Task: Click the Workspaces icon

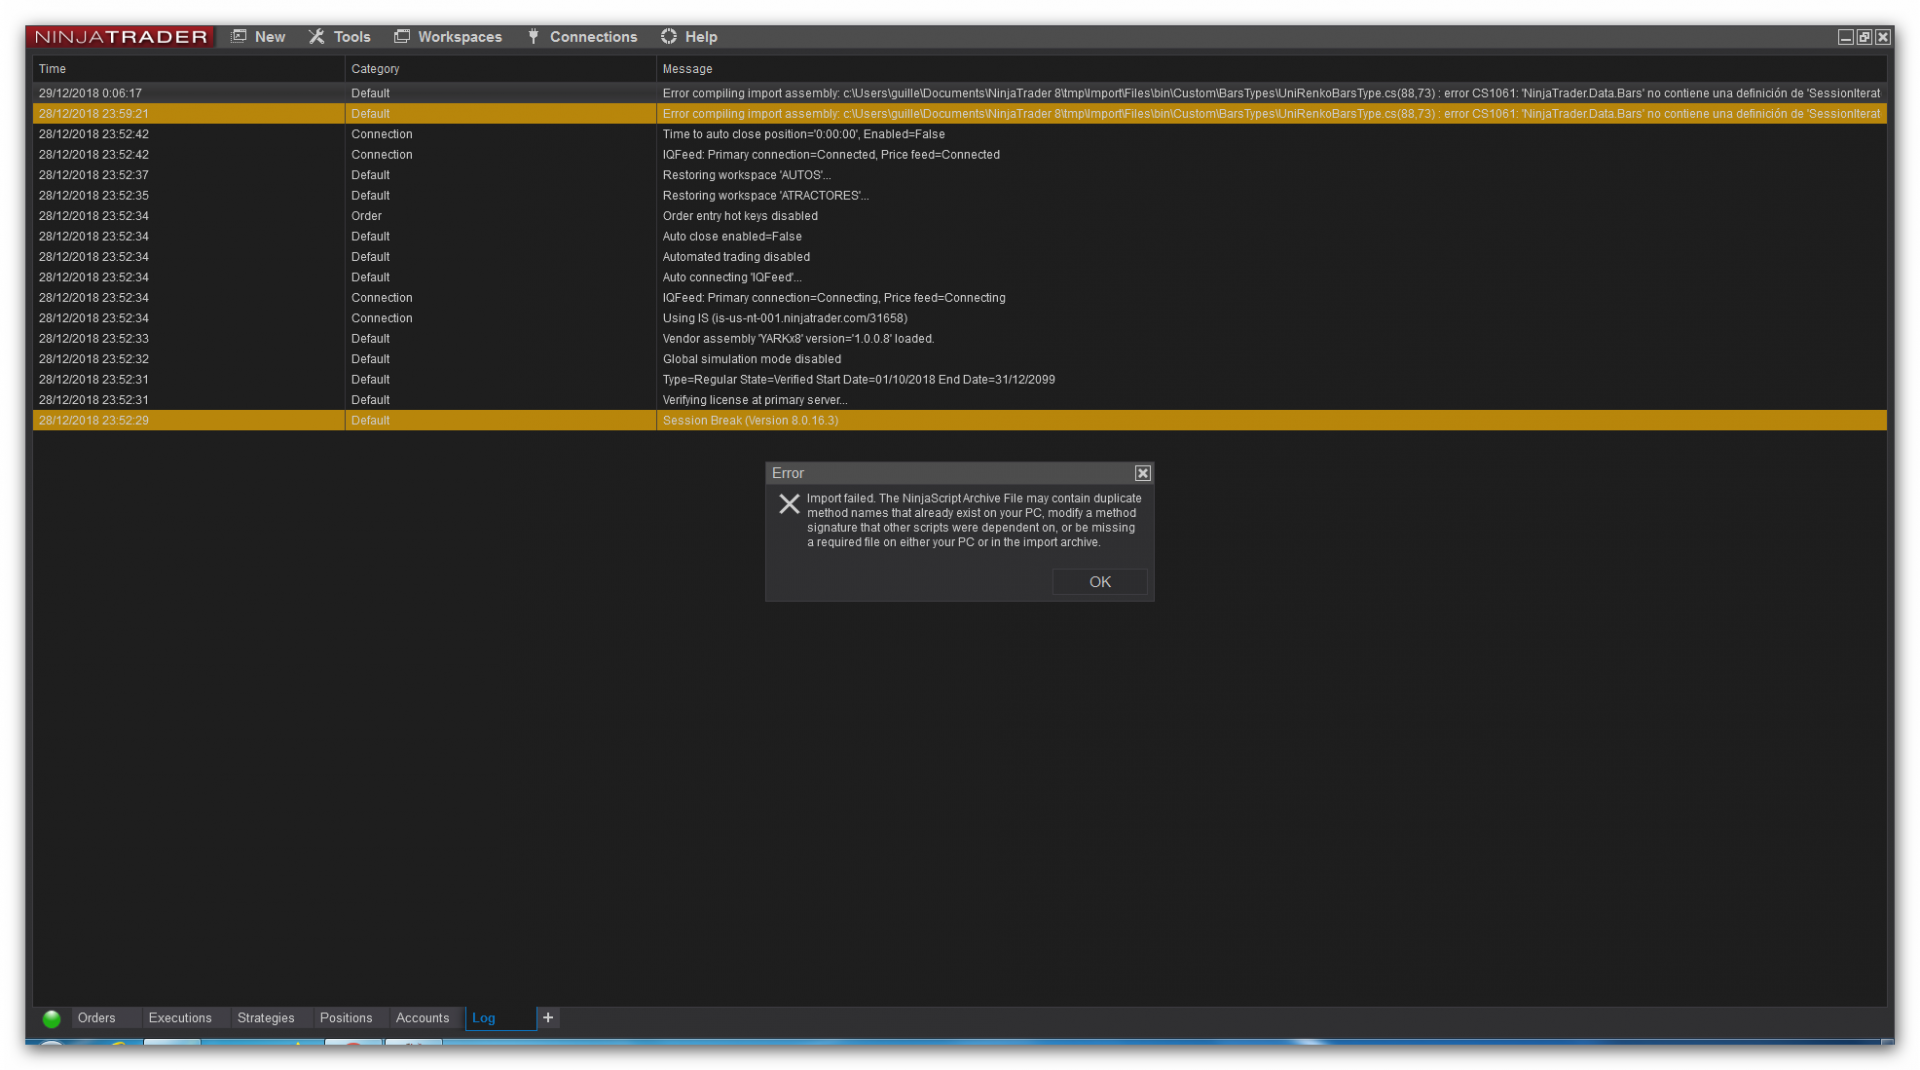Action: [402, 37]
